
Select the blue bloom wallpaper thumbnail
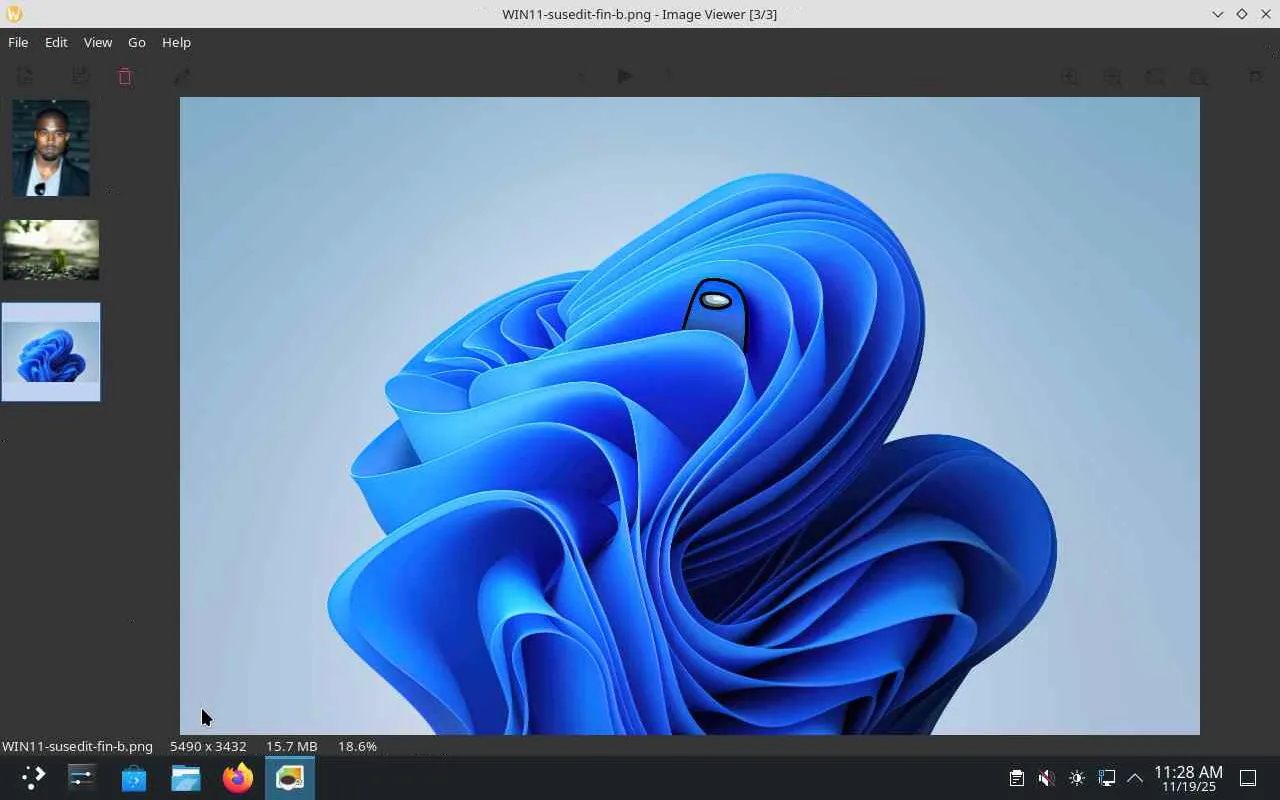point(51,352)
